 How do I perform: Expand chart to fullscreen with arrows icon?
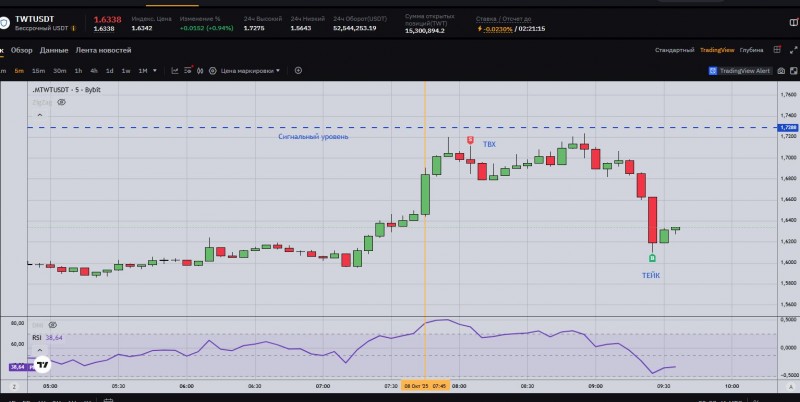793,50
